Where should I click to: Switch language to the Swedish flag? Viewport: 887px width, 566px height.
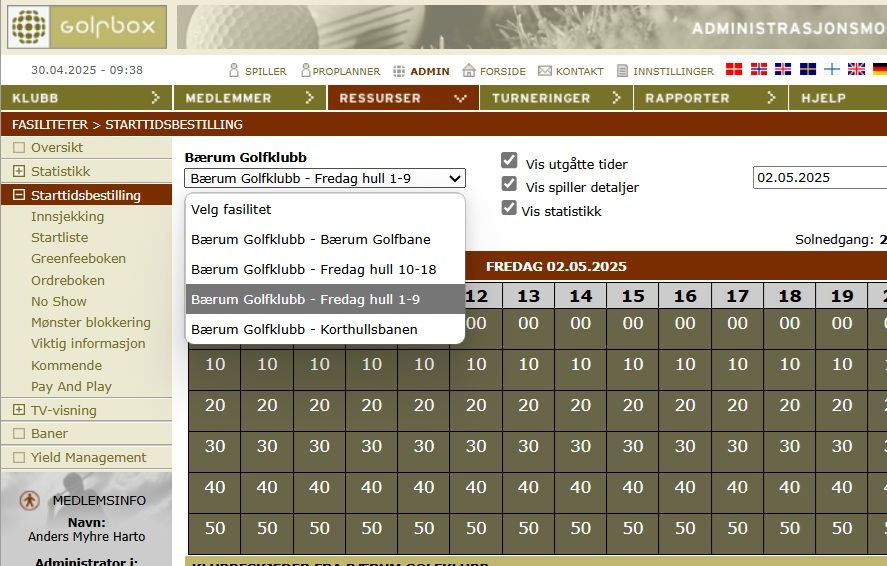pos(808,69)
